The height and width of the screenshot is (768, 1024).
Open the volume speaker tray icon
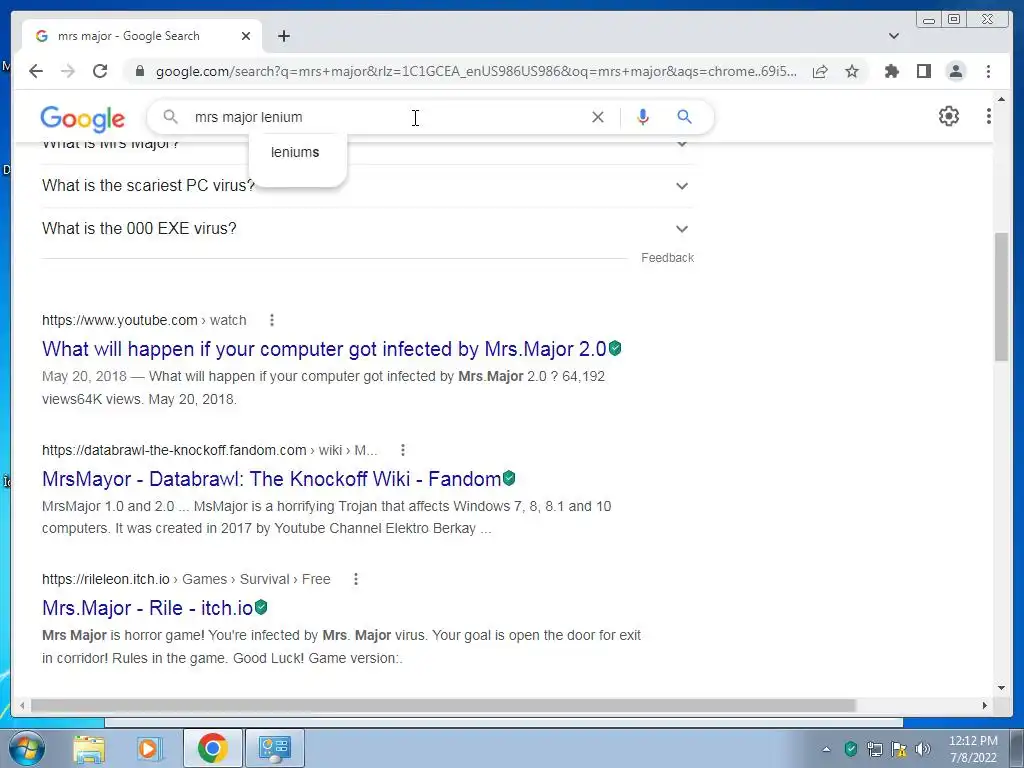click(x=923, y=749)
